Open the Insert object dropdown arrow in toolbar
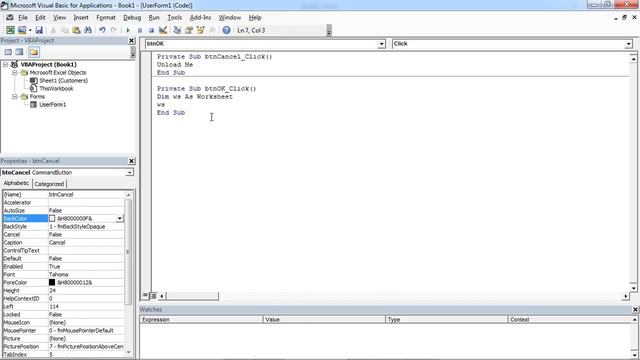Image resolution: width=640 pixels, height=360 pixels. [x=30, y=30]
